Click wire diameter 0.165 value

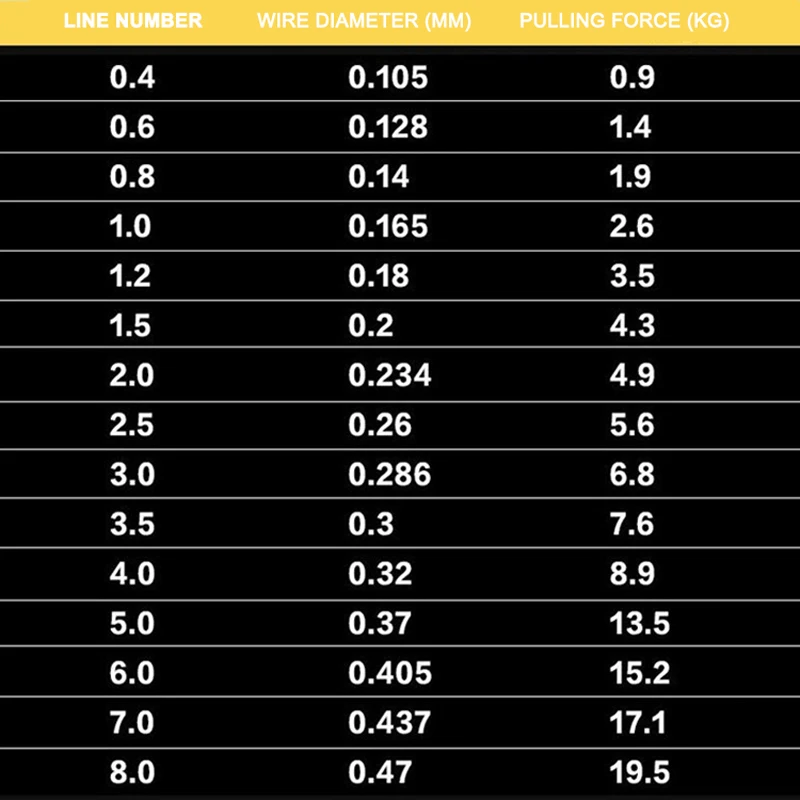(388, 227)
